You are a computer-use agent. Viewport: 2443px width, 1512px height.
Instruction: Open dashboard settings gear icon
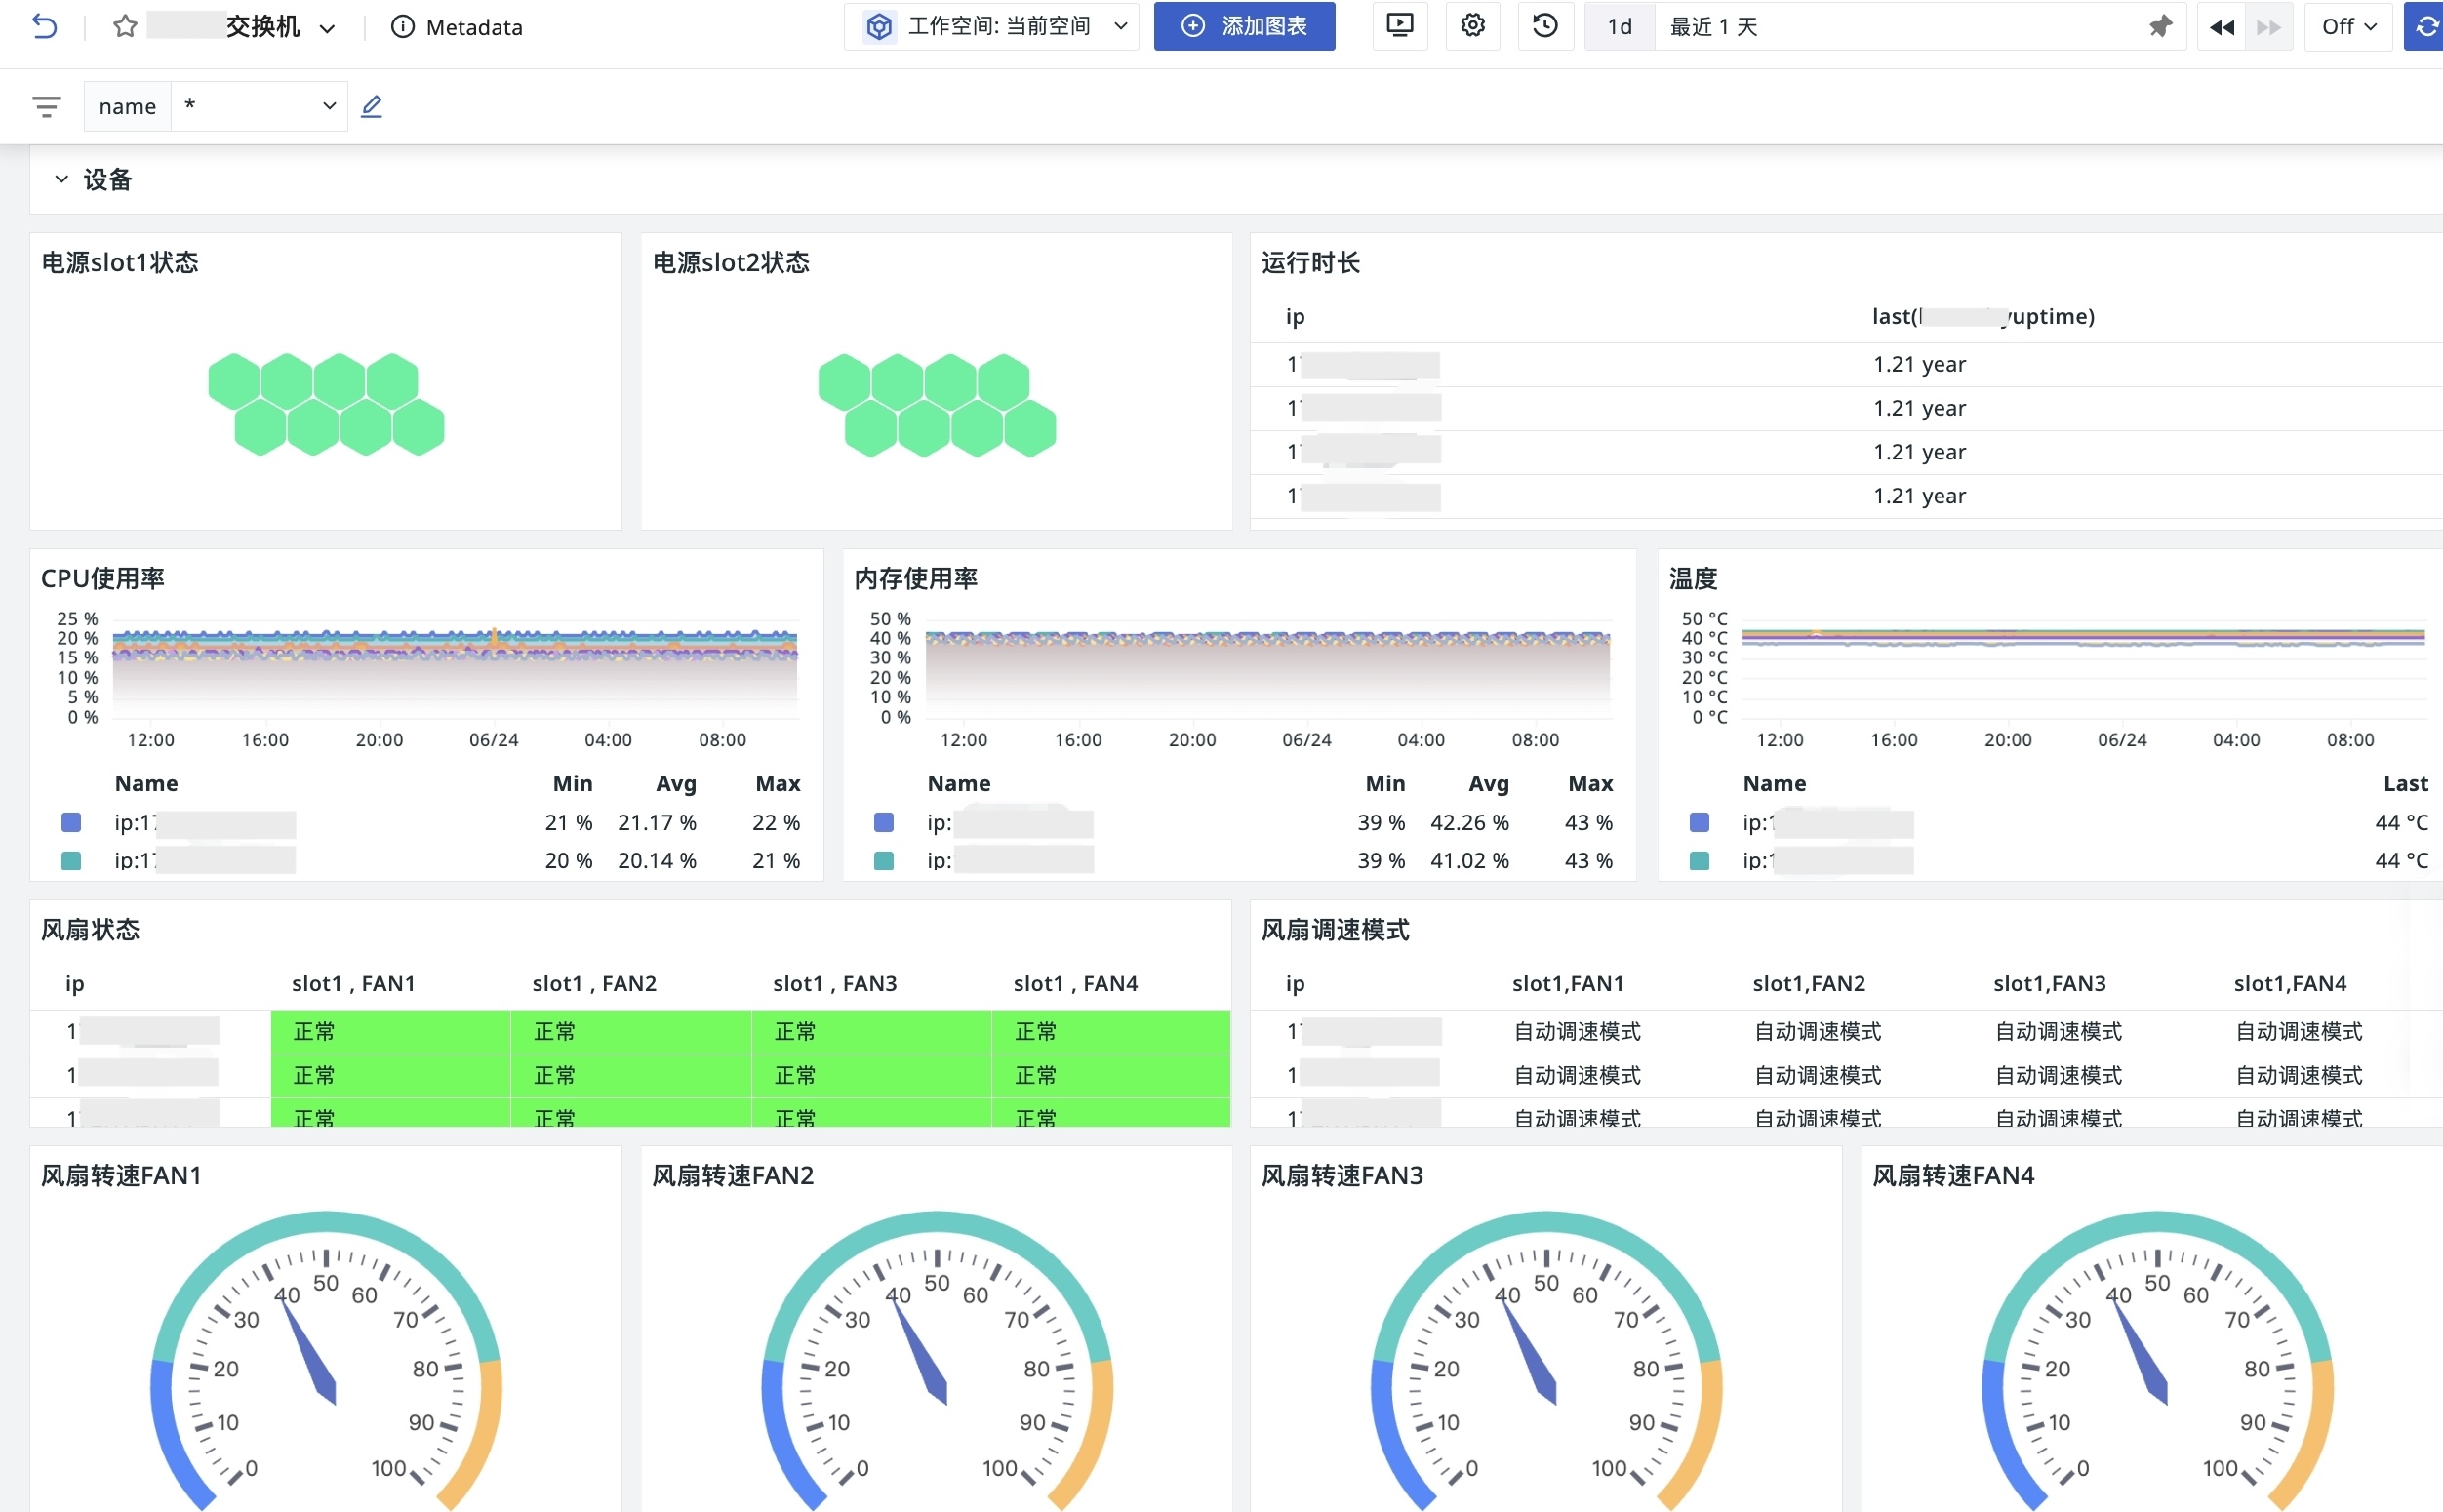point(1472,26)
